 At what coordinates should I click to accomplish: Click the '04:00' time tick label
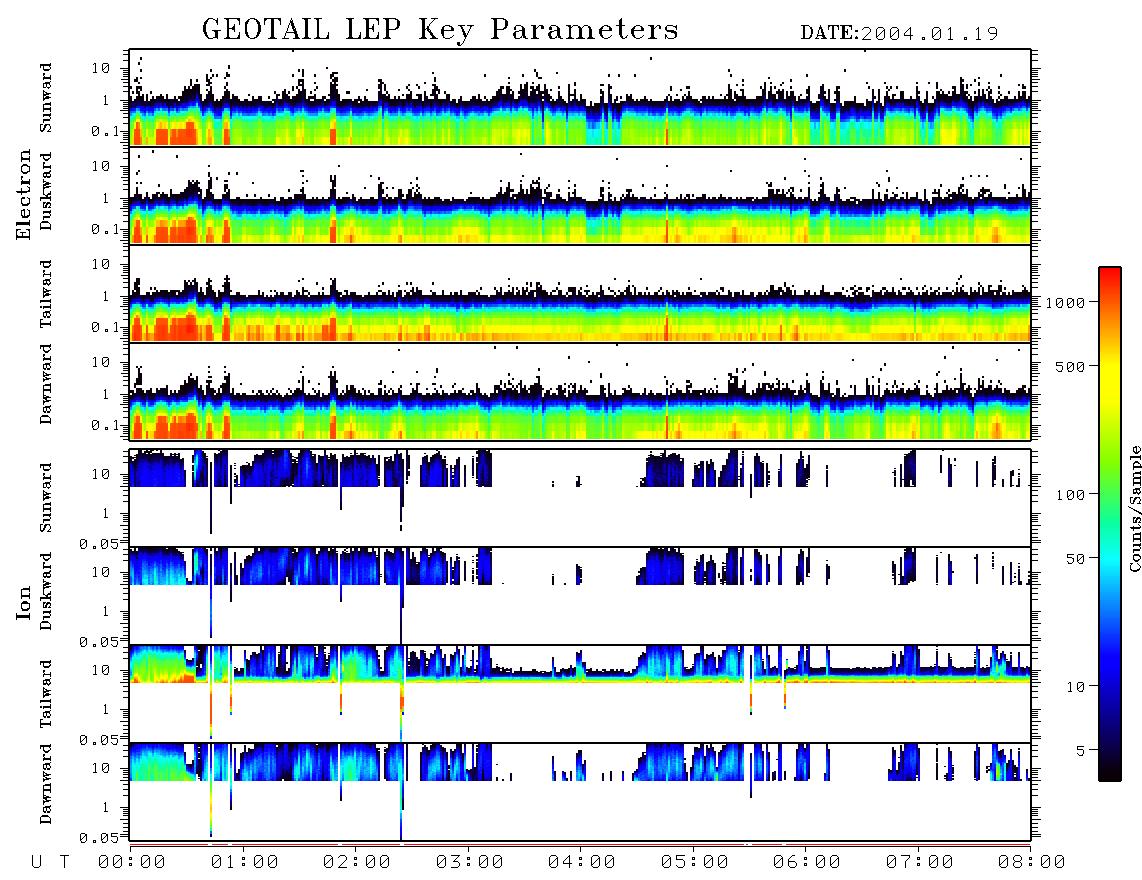pyautogui.click(x=581, y=863)
